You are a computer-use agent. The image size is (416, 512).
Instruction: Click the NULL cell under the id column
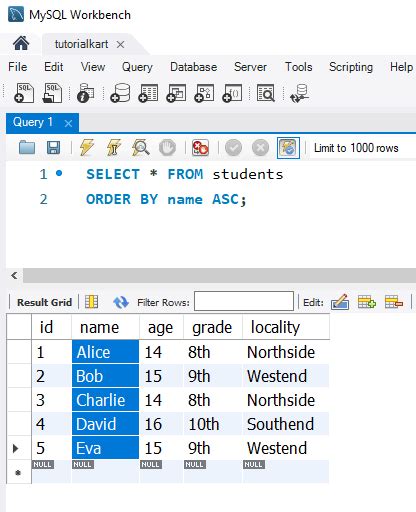point(51,472)
